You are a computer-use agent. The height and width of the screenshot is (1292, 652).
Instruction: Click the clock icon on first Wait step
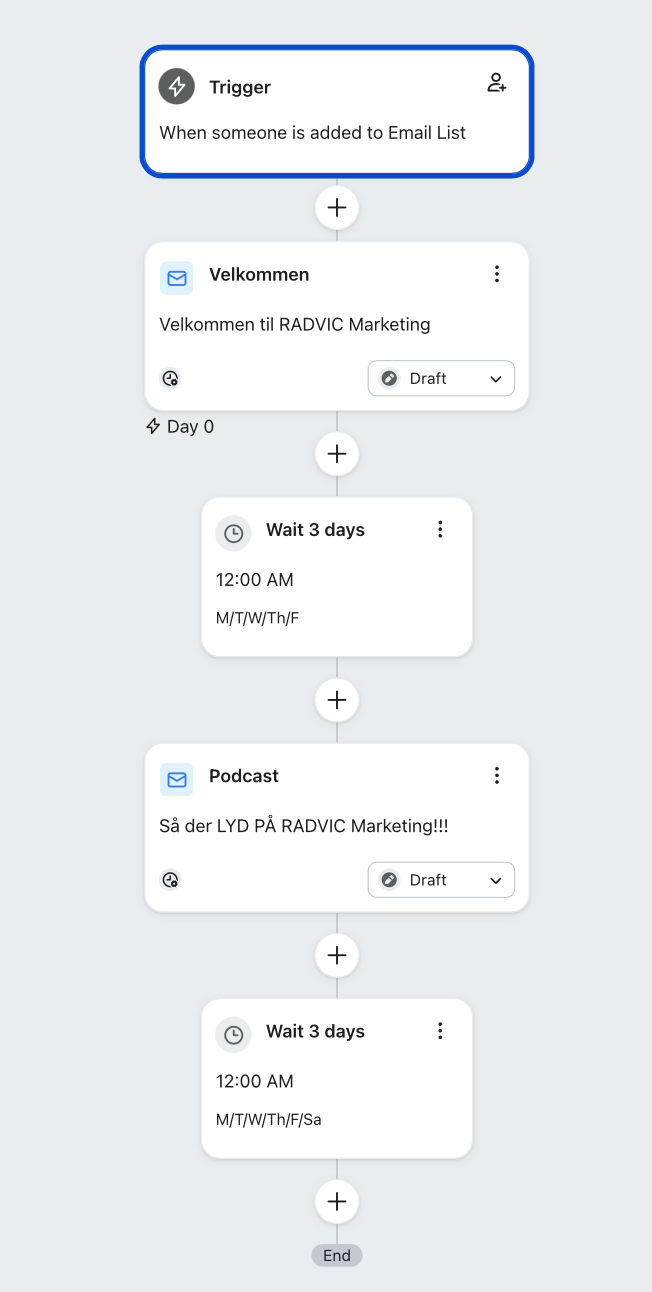234,534
